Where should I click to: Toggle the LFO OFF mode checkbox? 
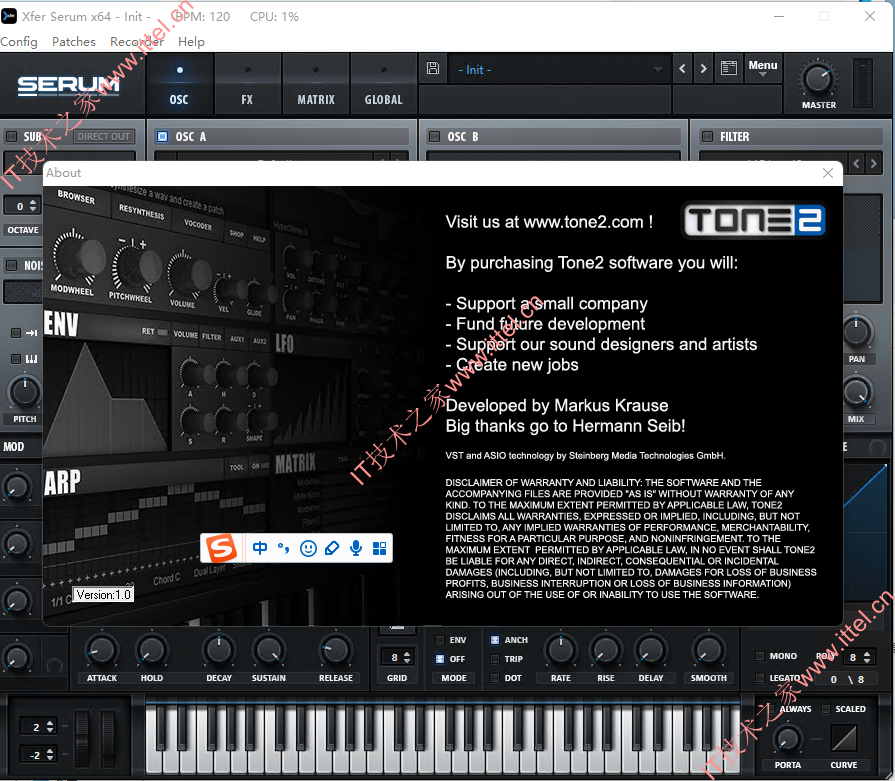point(440,659)
